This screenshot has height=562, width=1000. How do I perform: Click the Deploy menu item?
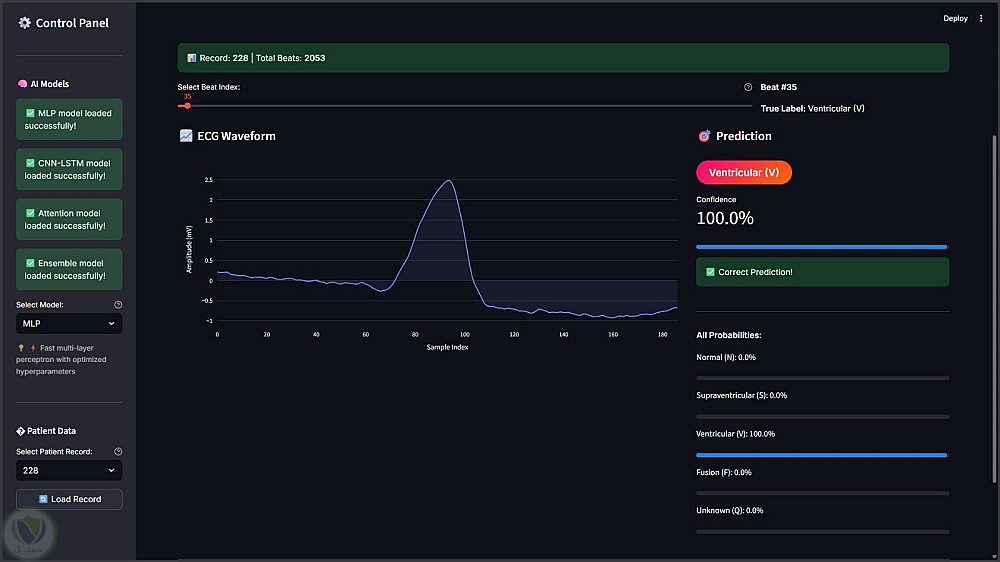point(955,18)
